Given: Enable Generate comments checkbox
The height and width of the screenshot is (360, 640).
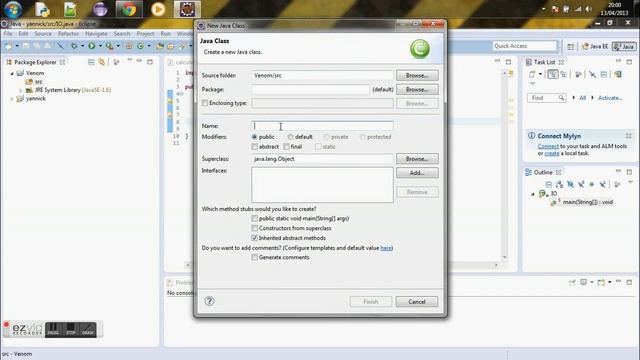Looking at the screenshot, I should (255, 258).
